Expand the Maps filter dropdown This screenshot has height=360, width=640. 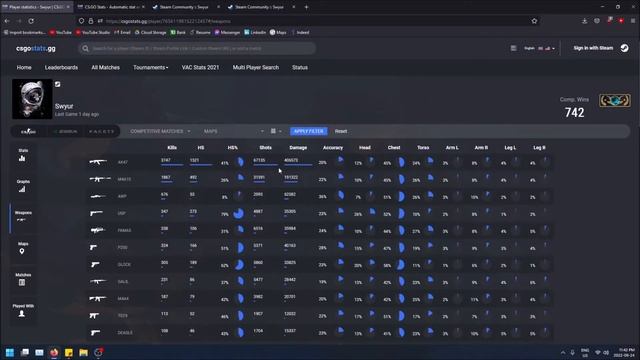coord(234,131)
